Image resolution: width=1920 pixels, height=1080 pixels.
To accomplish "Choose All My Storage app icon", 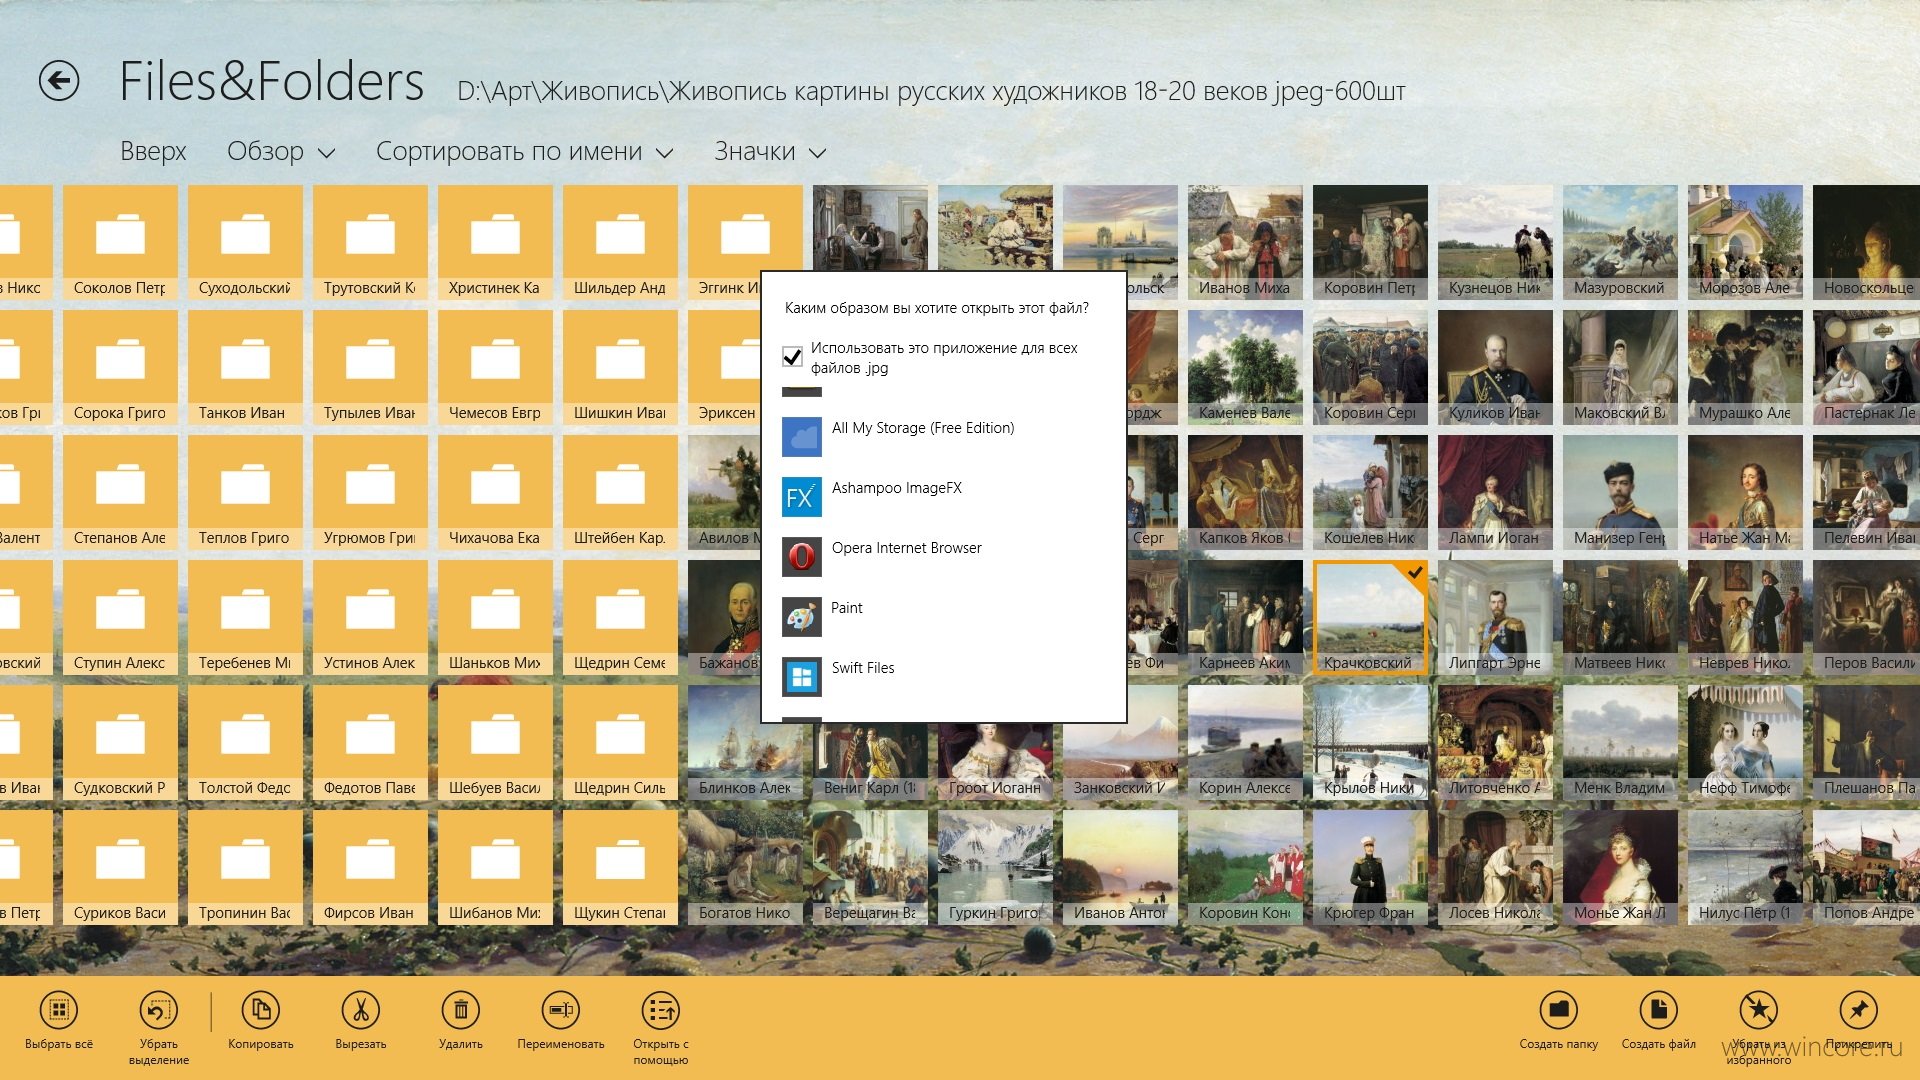I will click(x=802, y=437).
